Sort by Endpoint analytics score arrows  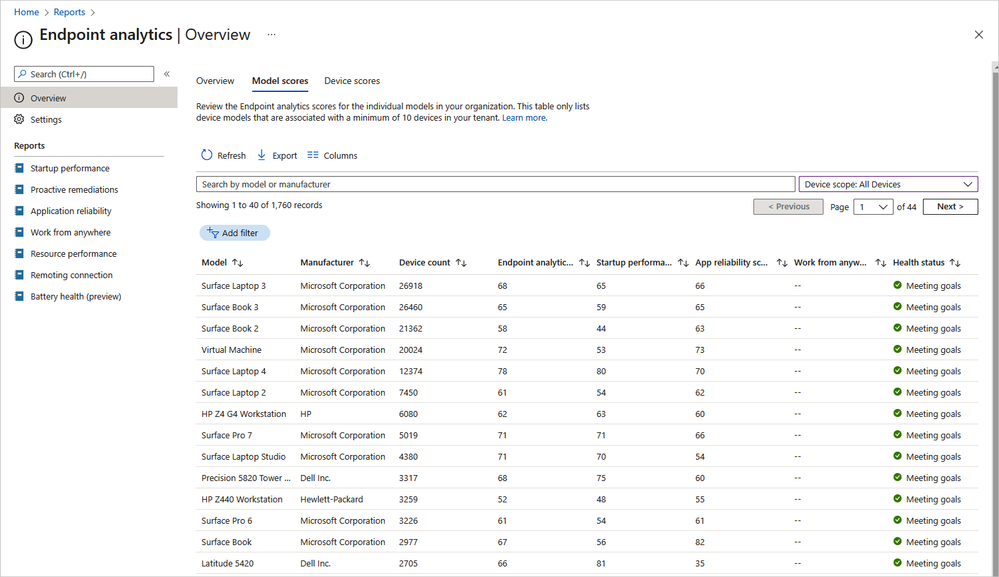tap(584, 262)
